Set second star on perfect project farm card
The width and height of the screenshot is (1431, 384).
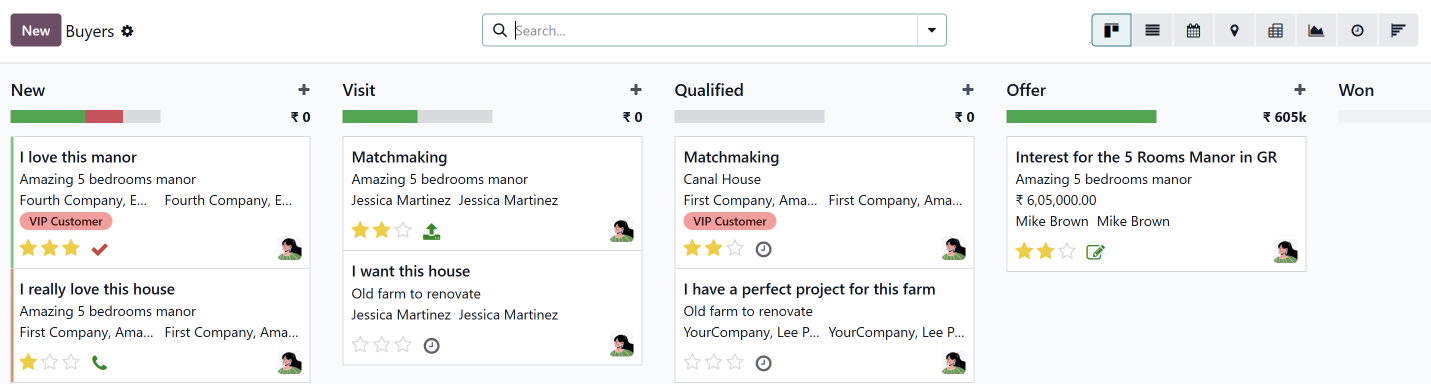click(714, 362)
